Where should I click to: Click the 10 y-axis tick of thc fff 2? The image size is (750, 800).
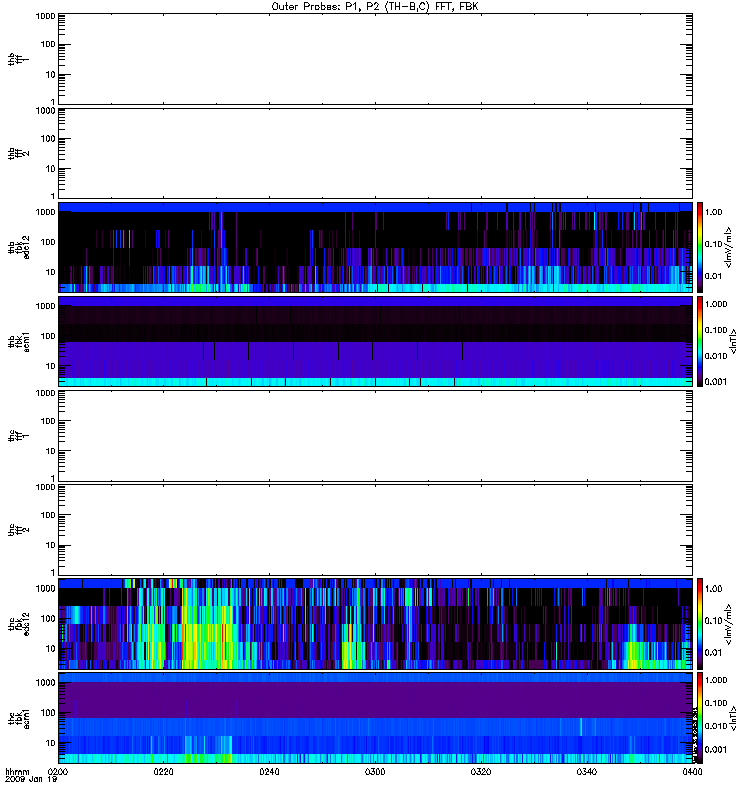click(x=50, y=545)
